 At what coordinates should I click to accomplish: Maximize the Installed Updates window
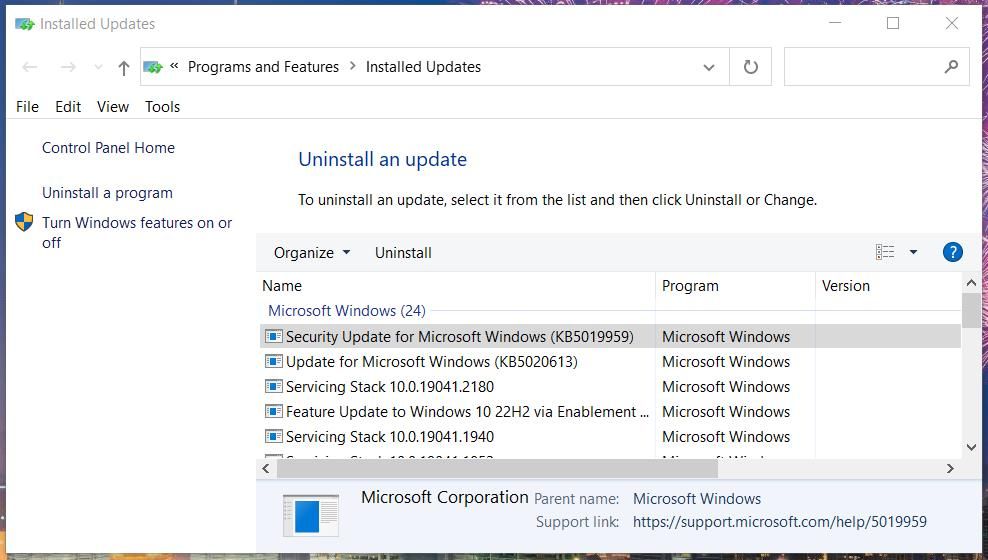pyautogui.click(x=893, y=23)
